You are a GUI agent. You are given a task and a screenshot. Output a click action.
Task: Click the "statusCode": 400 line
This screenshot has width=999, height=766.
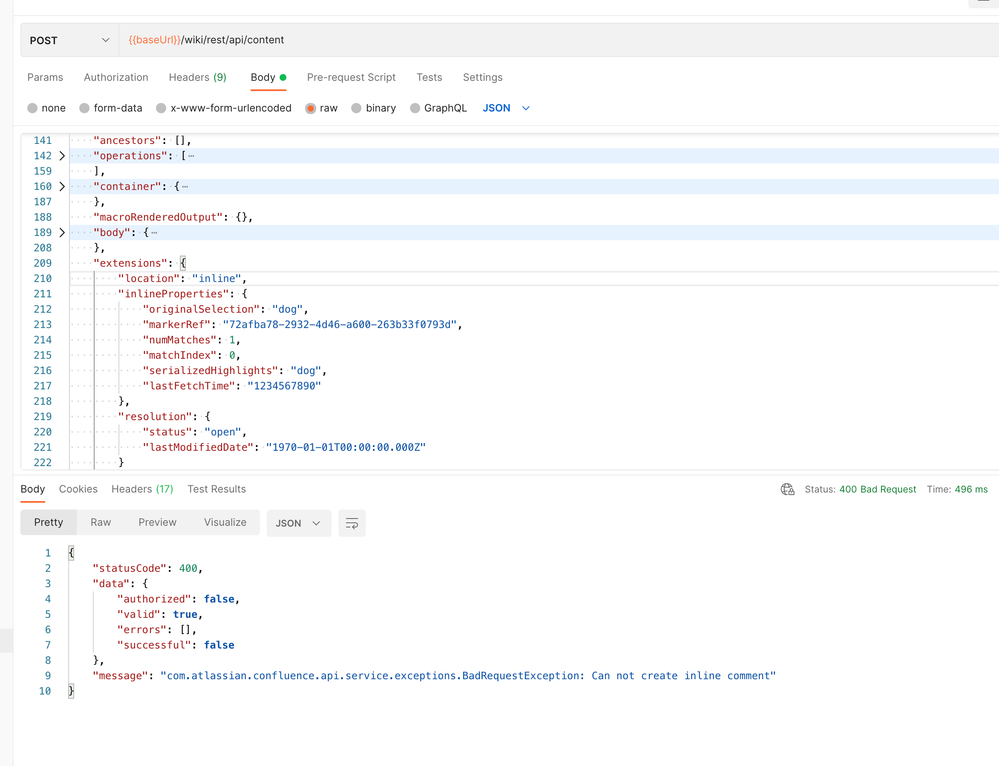[x=148, y=568]
